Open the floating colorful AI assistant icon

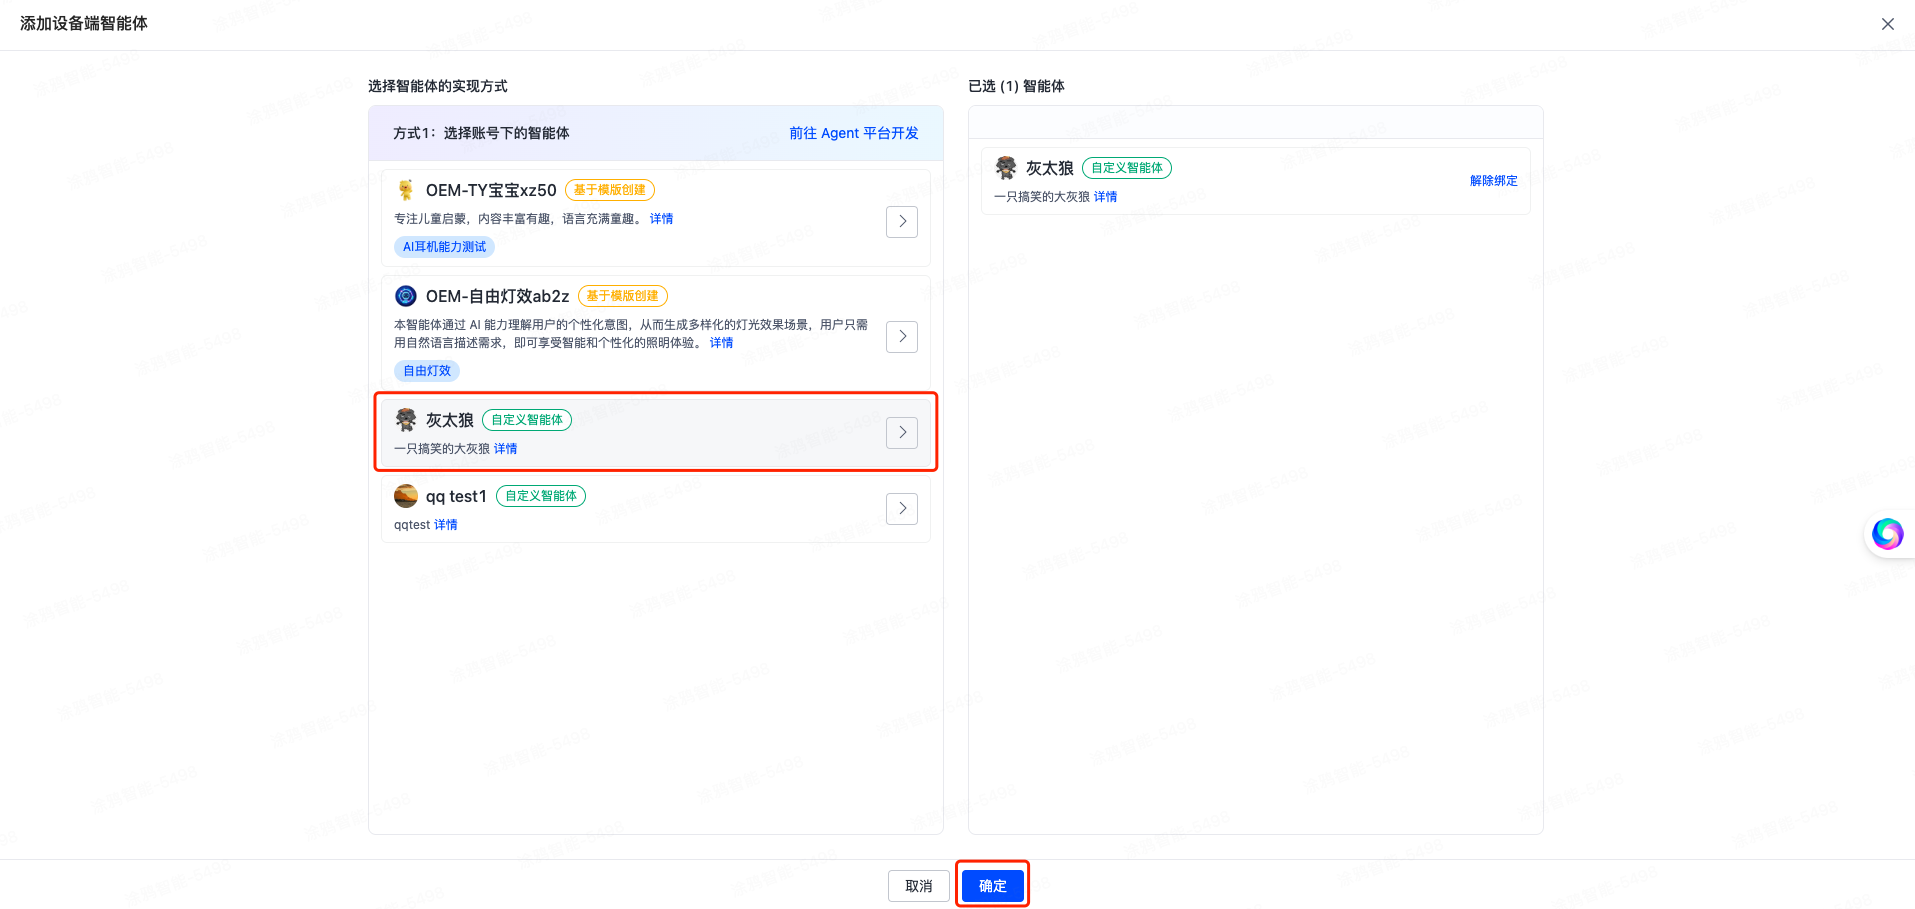1887,534
